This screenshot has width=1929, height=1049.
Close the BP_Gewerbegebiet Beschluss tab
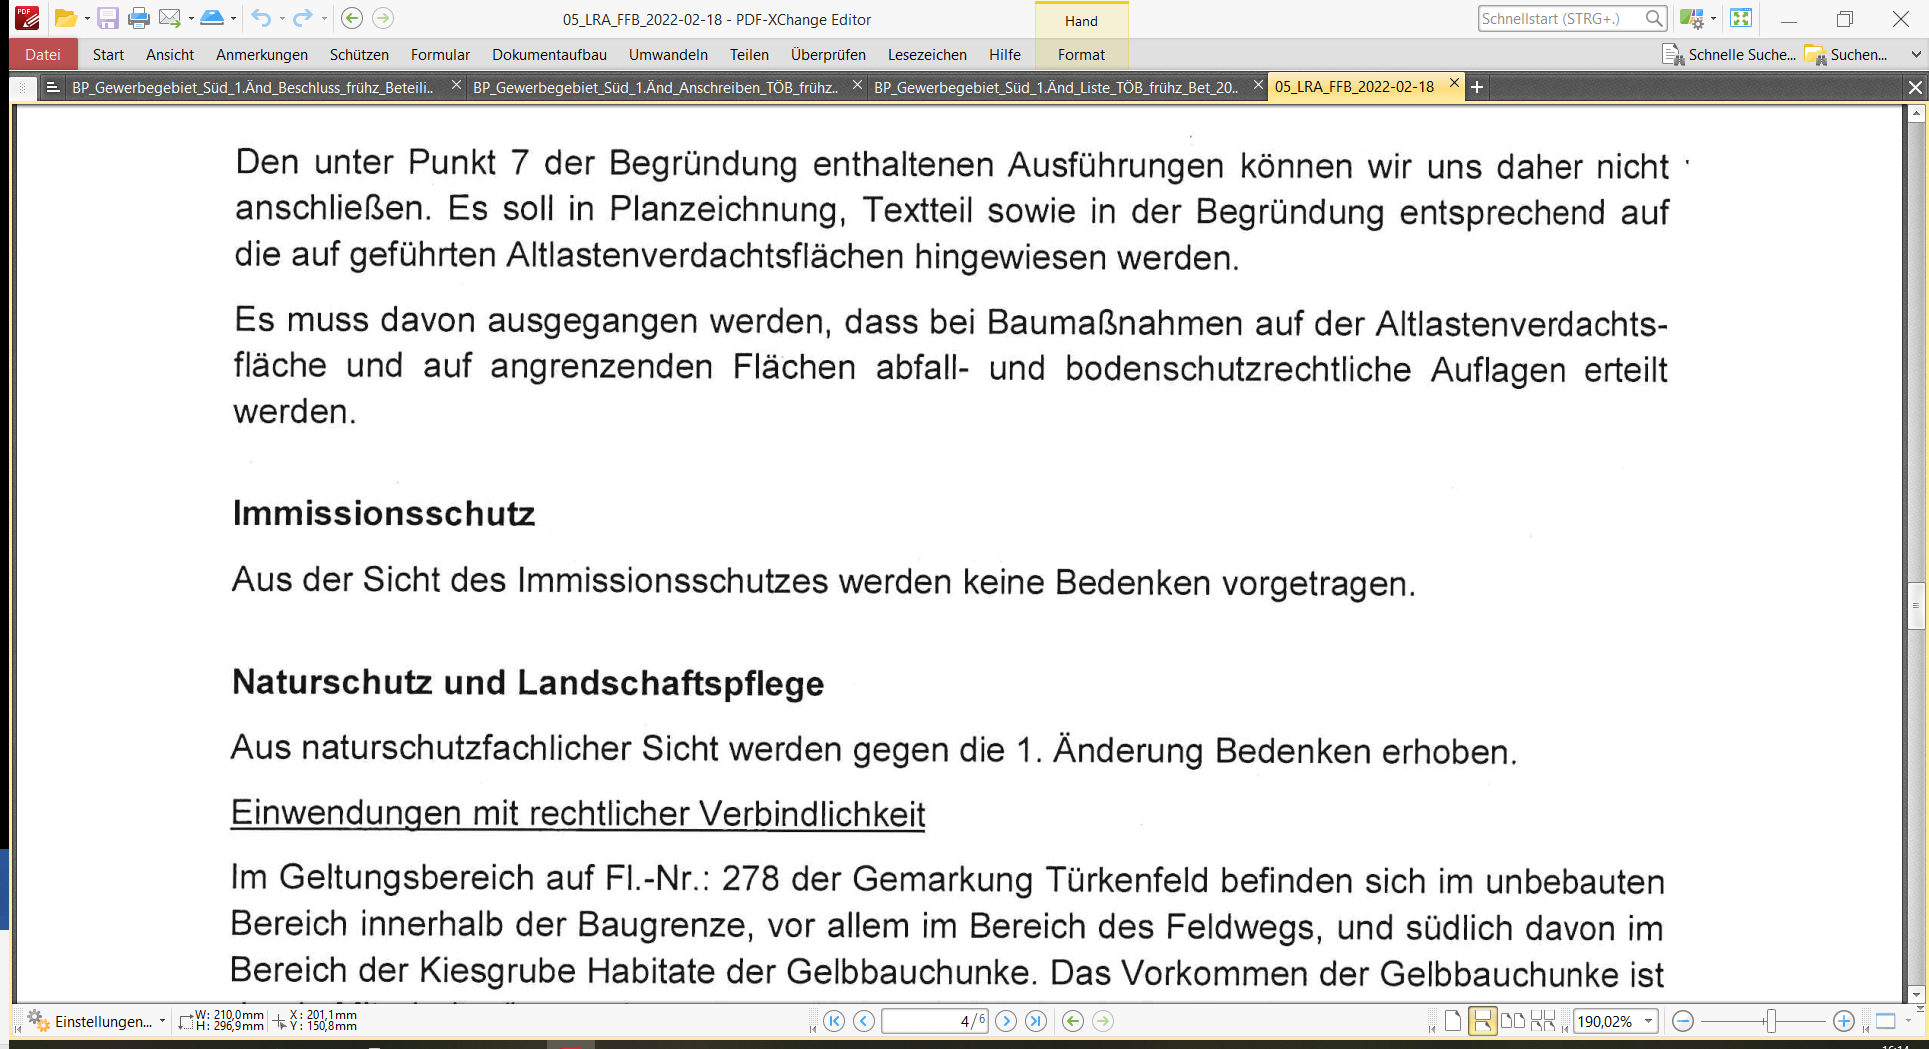point(456,86)
